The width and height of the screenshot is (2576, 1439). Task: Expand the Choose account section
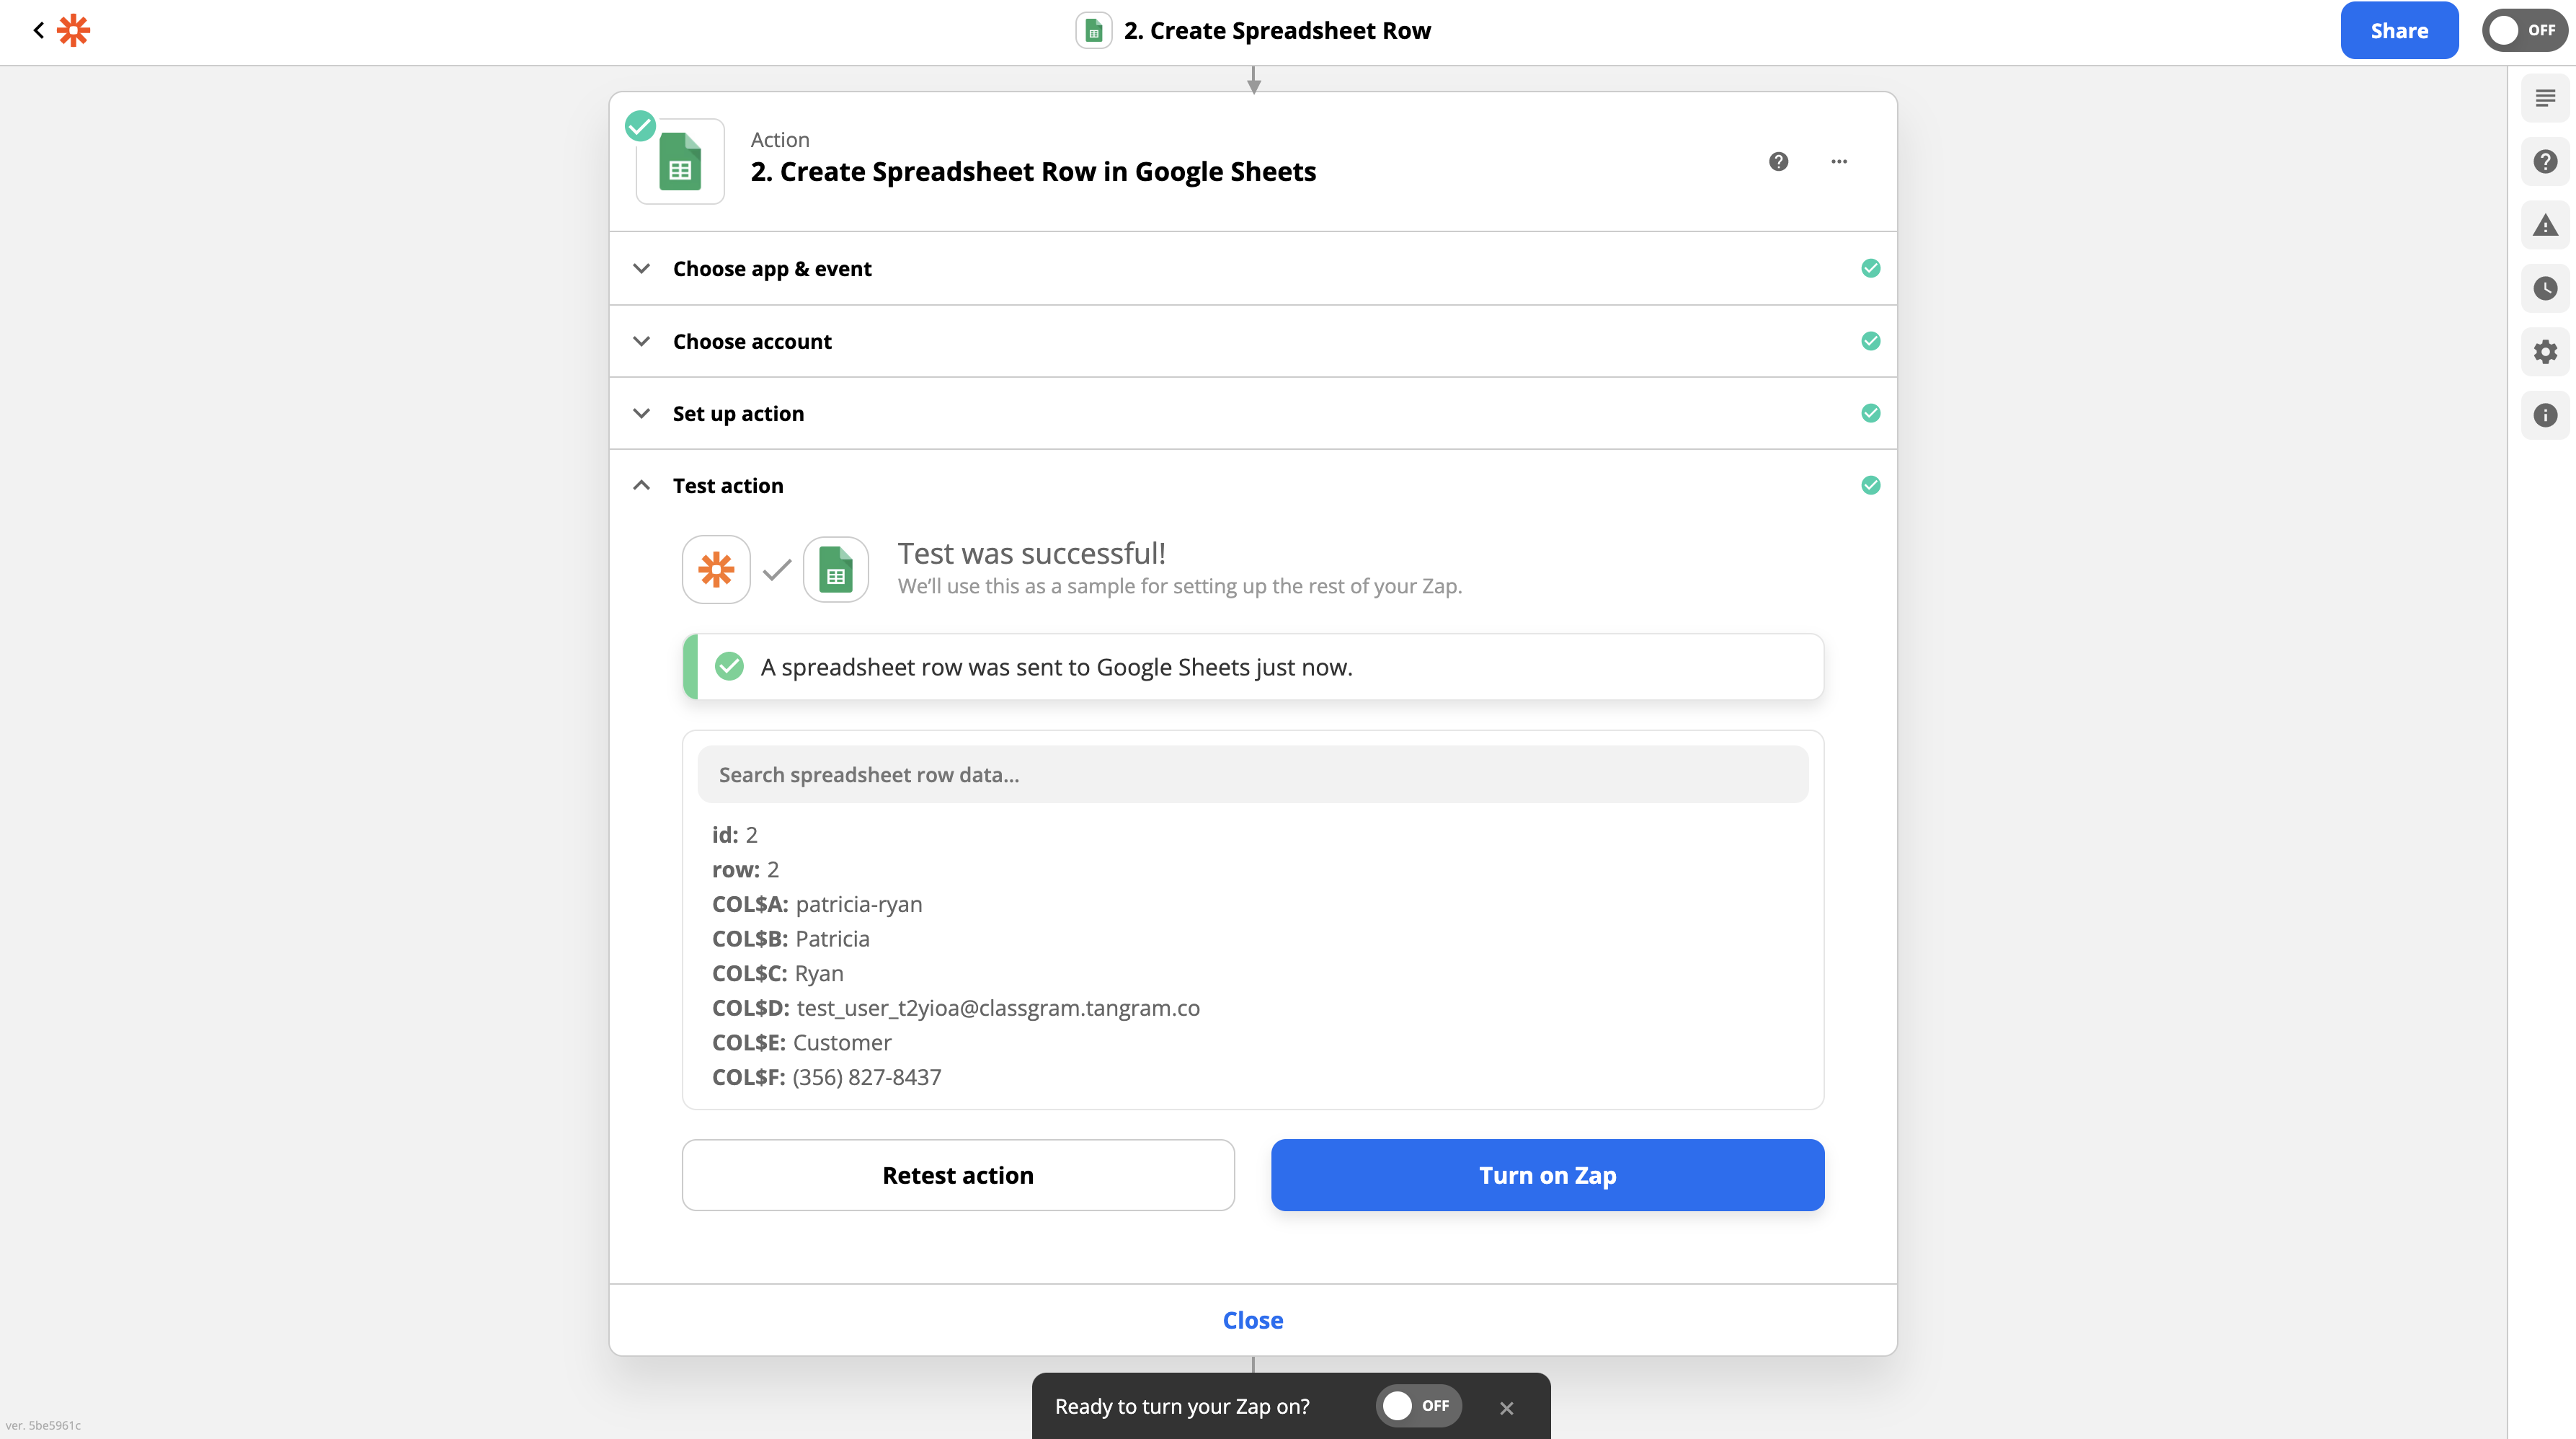coord(1252,341)
